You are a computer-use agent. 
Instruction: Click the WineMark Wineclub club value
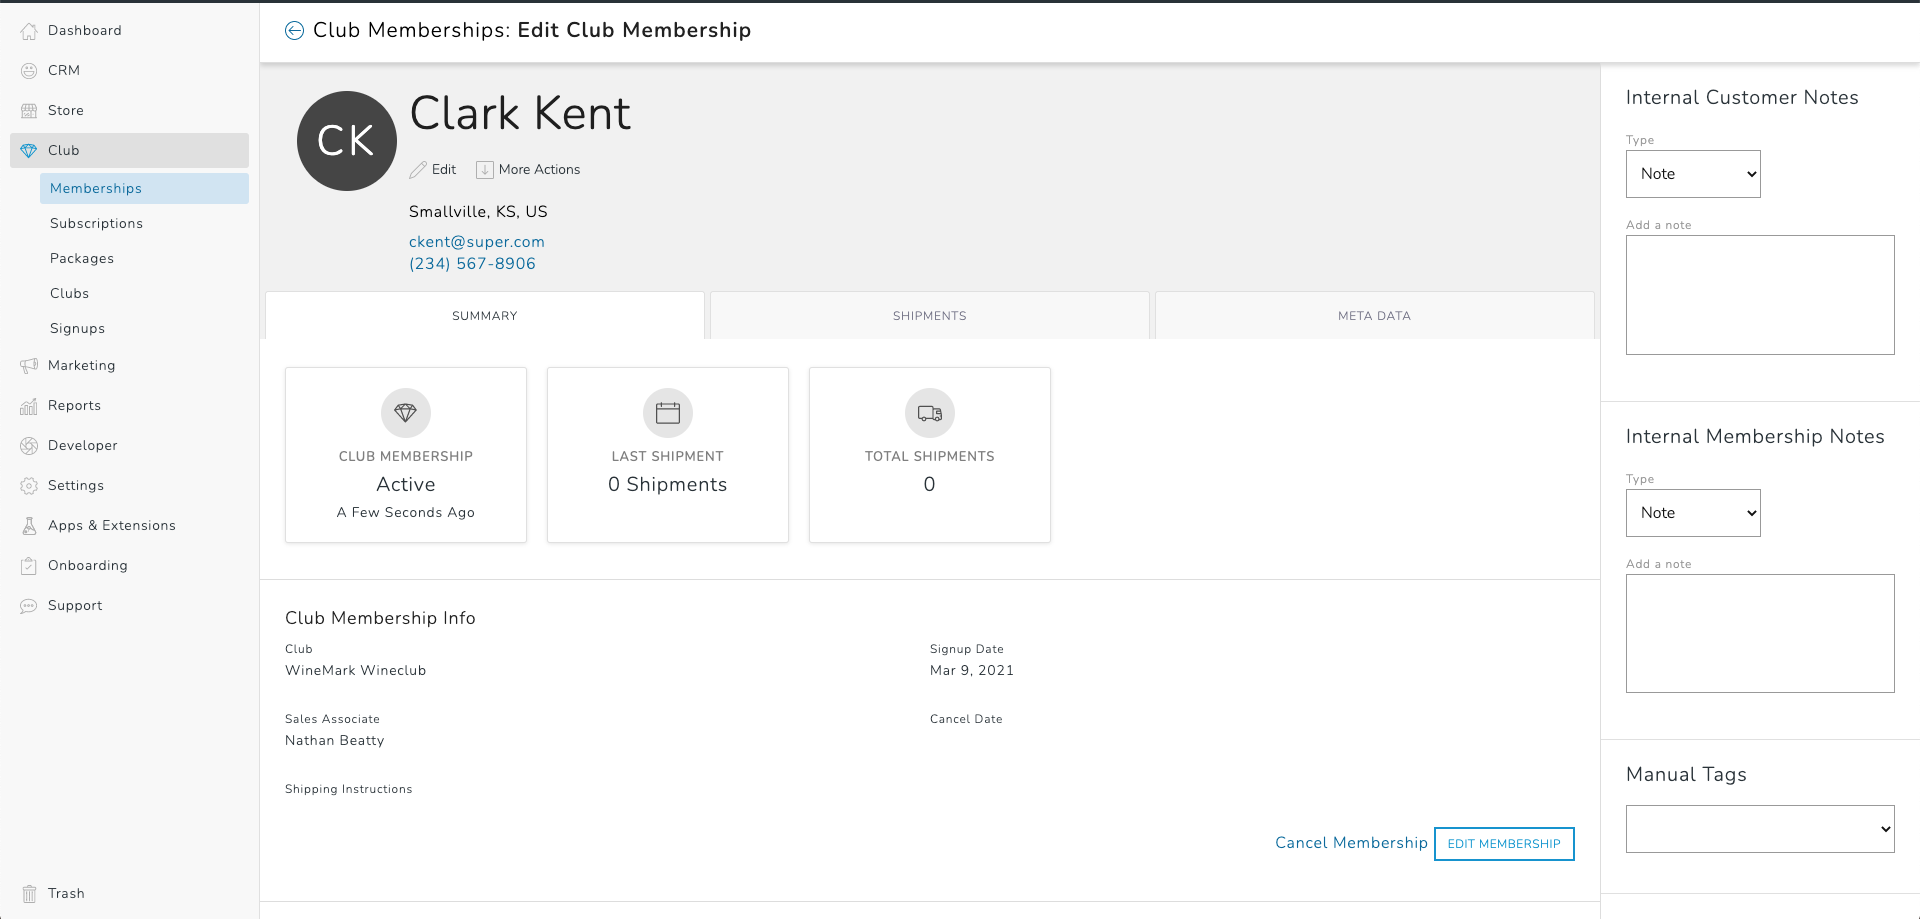[356, 671]
